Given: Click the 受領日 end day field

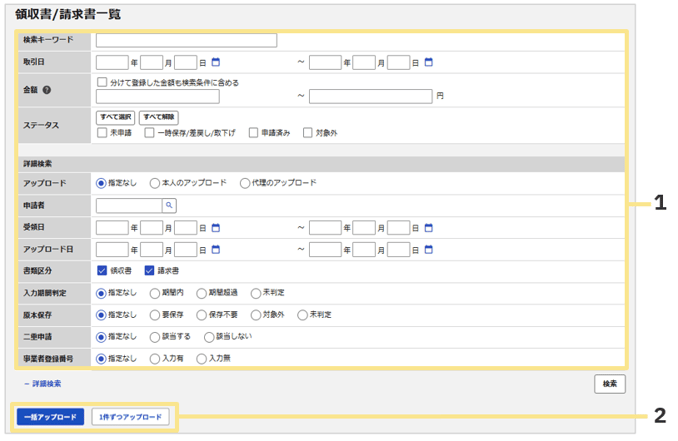Looking at the screenshot, I should (x=399, y=227).
